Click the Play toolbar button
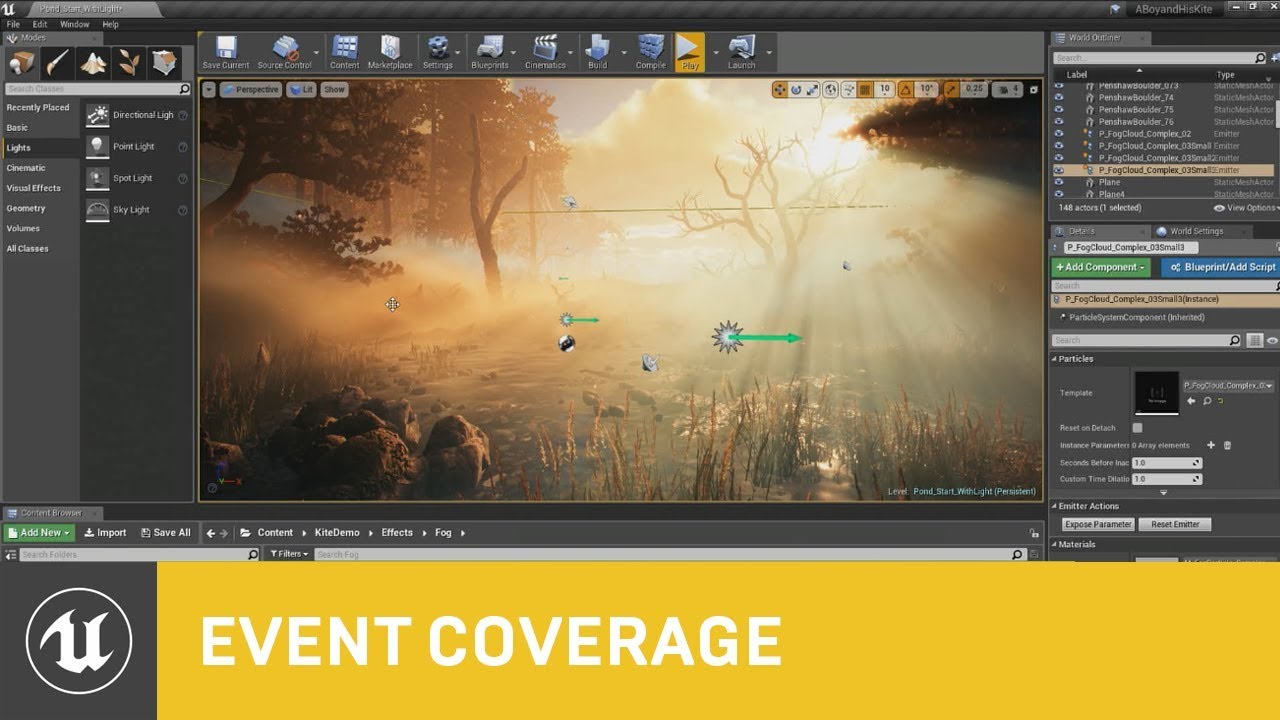The width and height of the screenshot is (1280, 720). coord(689,52)
